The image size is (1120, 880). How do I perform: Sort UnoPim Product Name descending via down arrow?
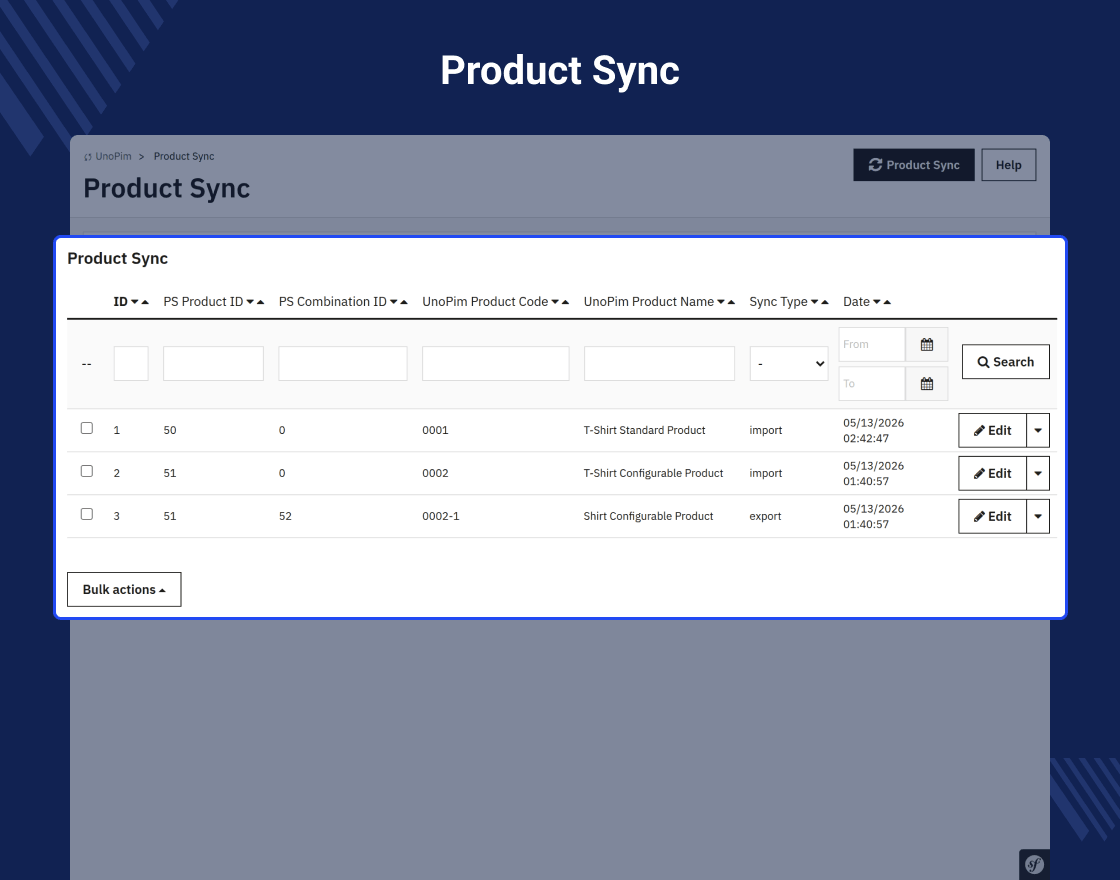click(721, 302)
